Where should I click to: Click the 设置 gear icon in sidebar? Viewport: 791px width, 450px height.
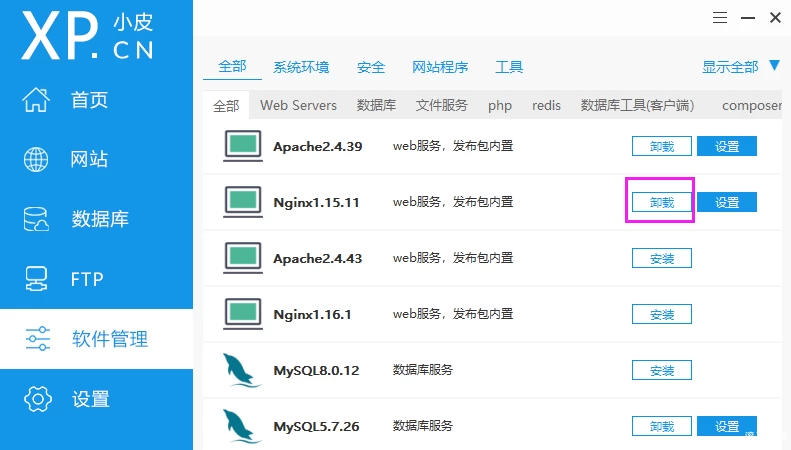(x=38, y=399)
